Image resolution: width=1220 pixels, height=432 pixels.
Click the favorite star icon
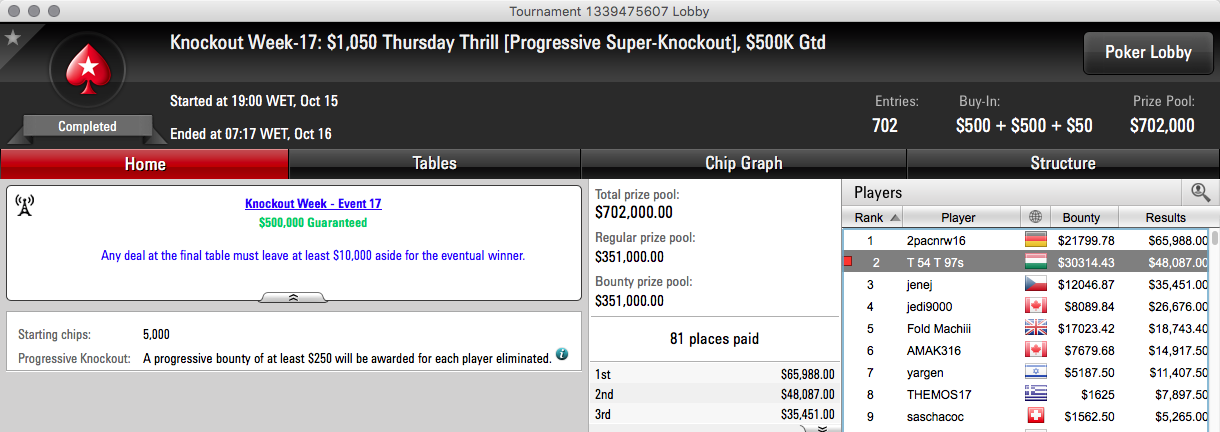tap(13, 38)
